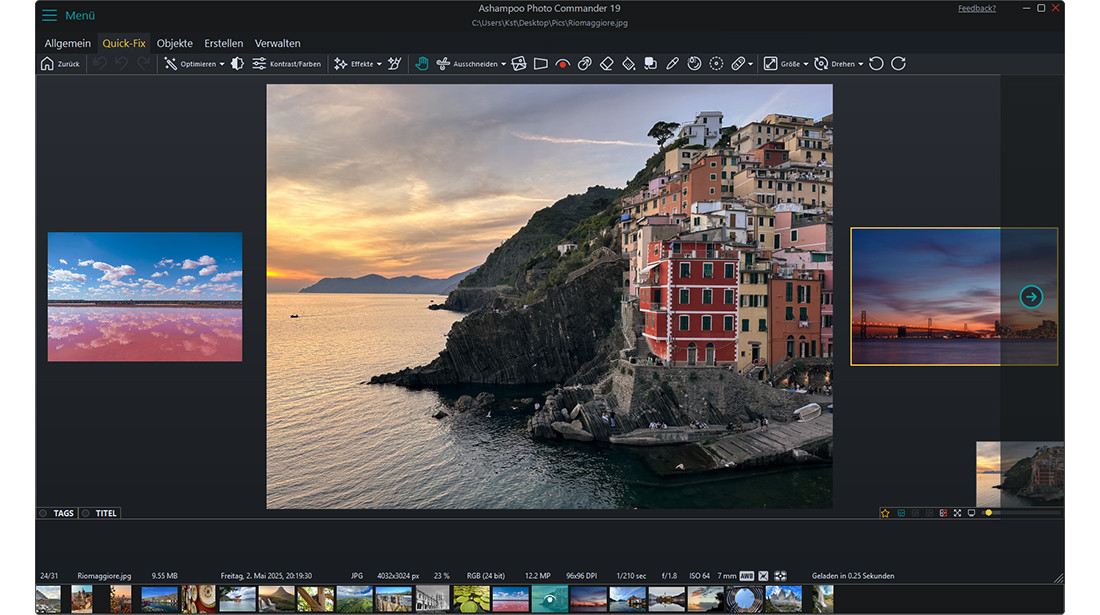Toggle the teal grid view icon
The width and height of the screenshot is (1100, 615).
(x=901, y=513)
